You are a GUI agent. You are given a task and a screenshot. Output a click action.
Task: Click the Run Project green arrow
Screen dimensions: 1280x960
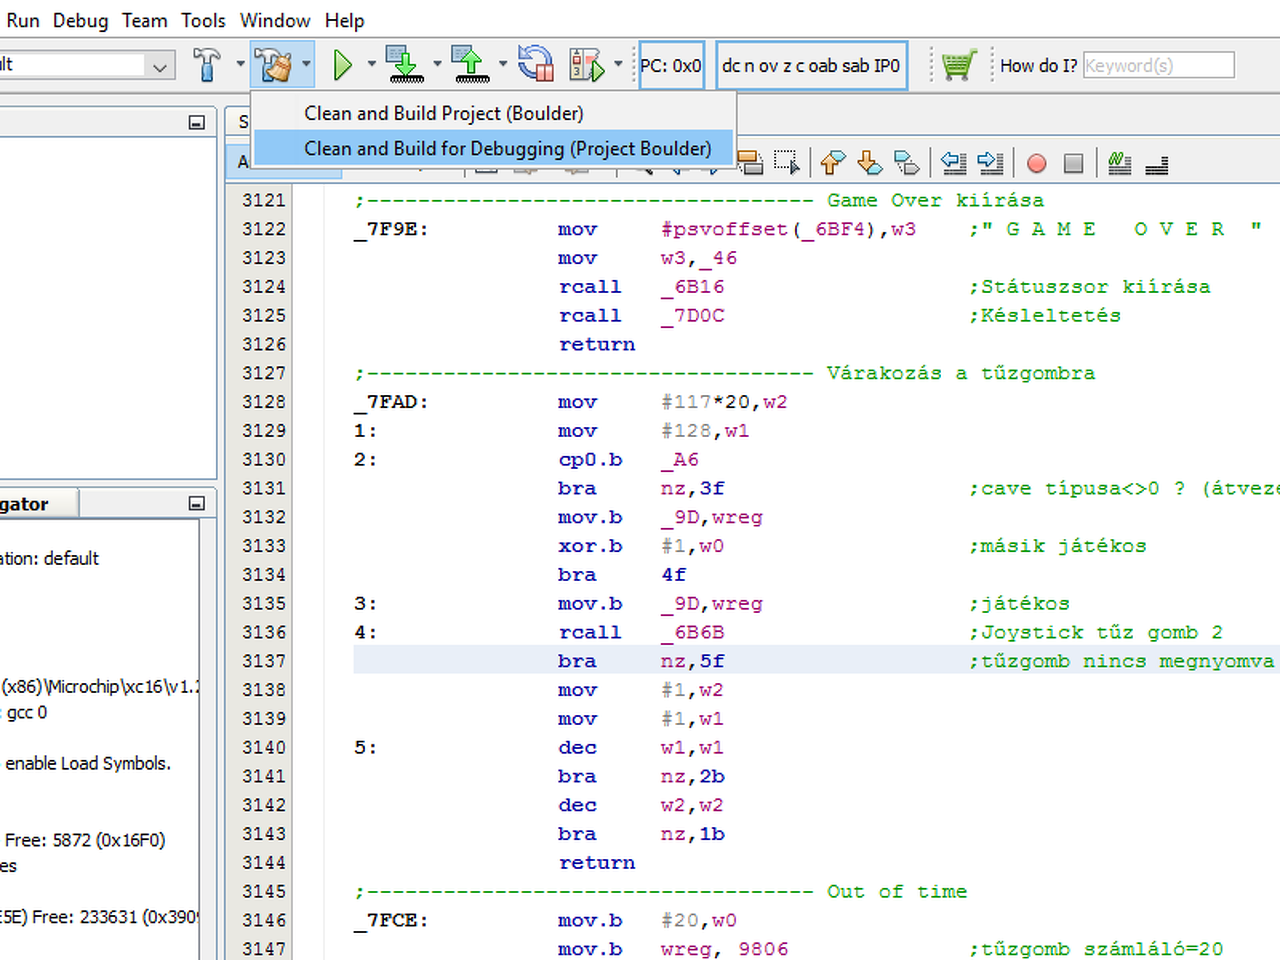343,65
